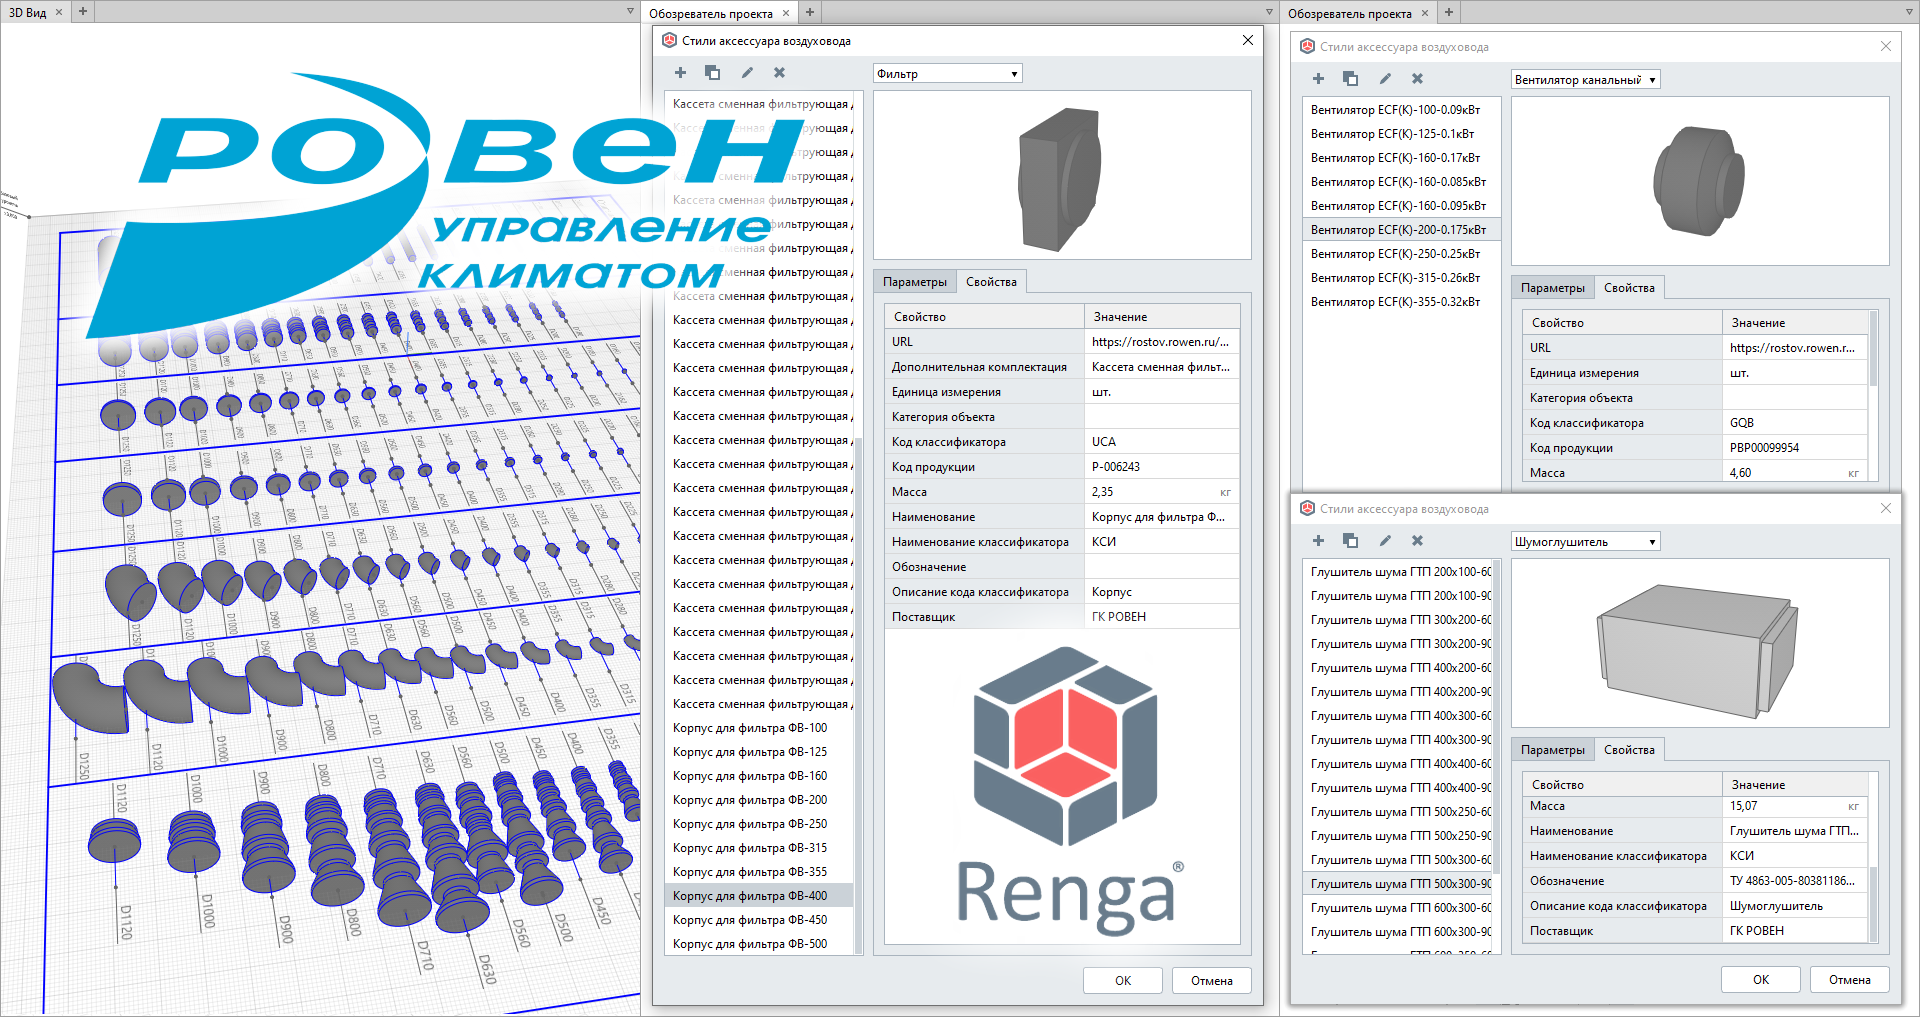
Task: Duplicate style in Фильтр dialog
Action: coord(712,73)
